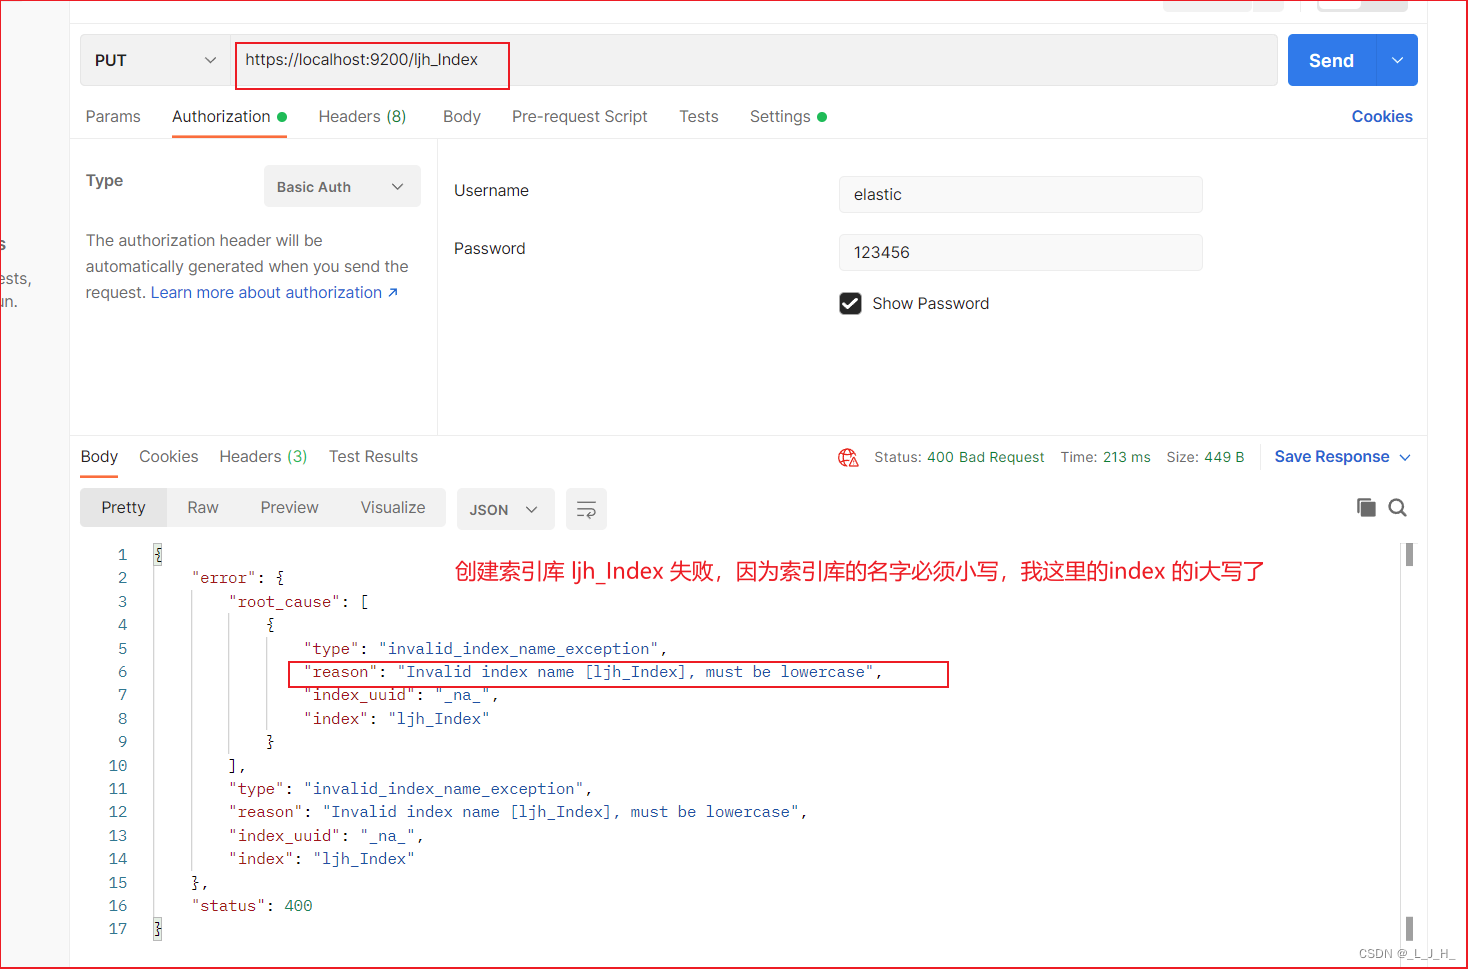Select the Visualize view
Viewport: 1471px width, 969px height.
(x=393, y=508)
